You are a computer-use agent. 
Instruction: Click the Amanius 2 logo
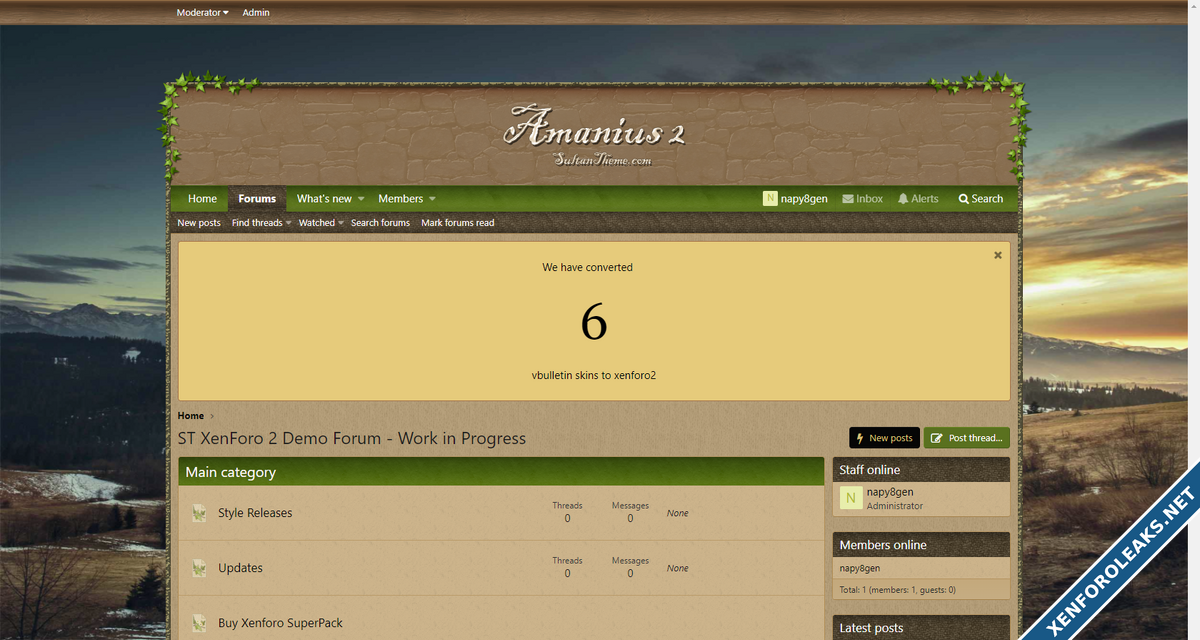pyautogui.click(x=594, y=135)
